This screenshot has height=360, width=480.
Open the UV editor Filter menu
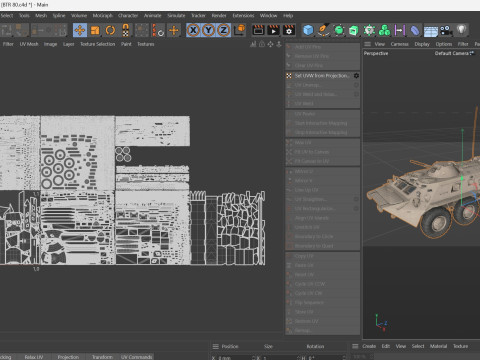pos(8,44)
